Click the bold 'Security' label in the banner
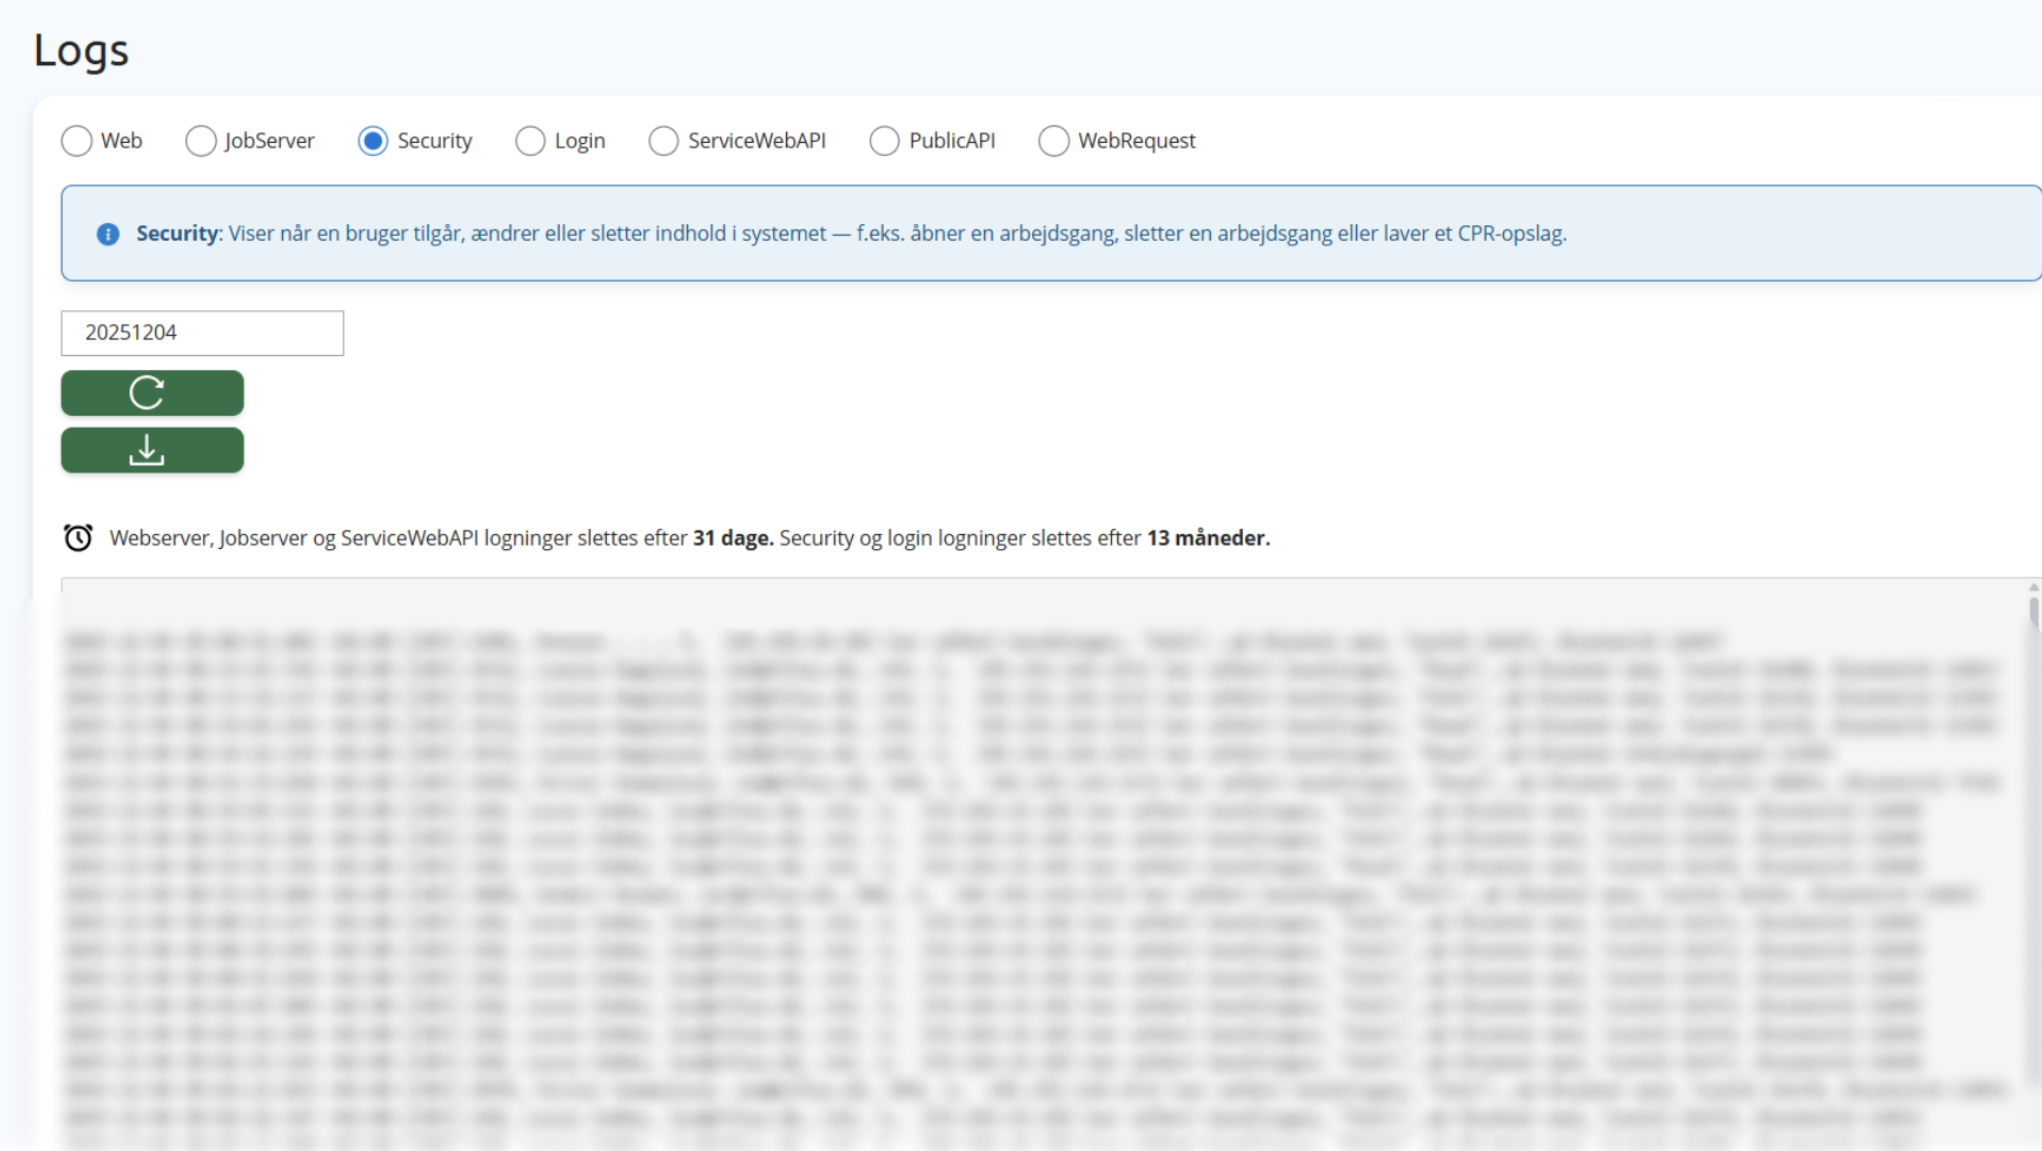 pyautogui.click(x=177, y=234)
